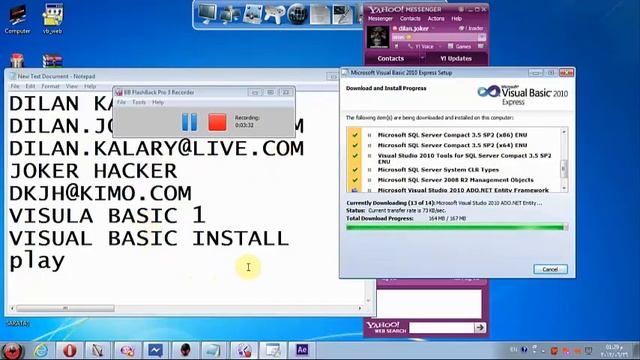Expand the Contacts tab dropdown arrow
The height and width of the screenshot is (360, 640).
coord(422,58)
